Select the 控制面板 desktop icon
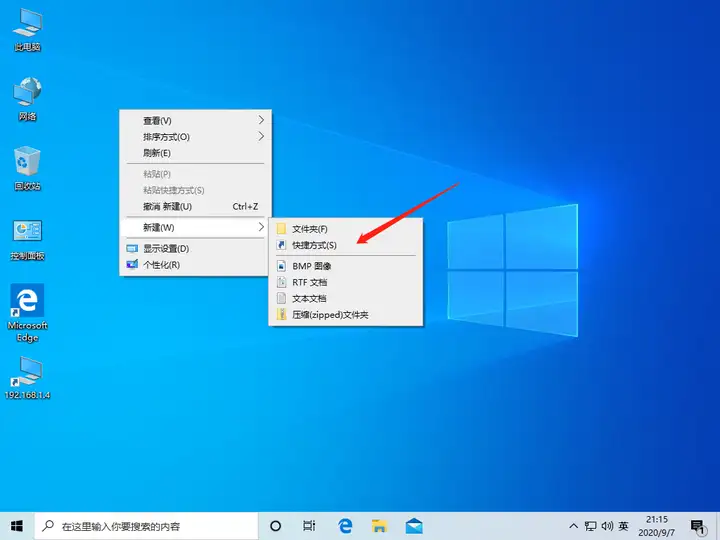Viewport: 720px width, 540px height. point(27,239)
